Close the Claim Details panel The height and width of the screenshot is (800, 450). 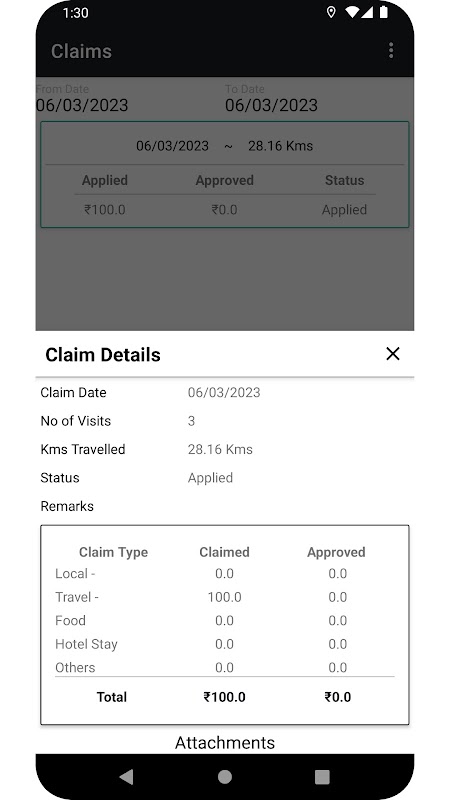tap(392, 354)
